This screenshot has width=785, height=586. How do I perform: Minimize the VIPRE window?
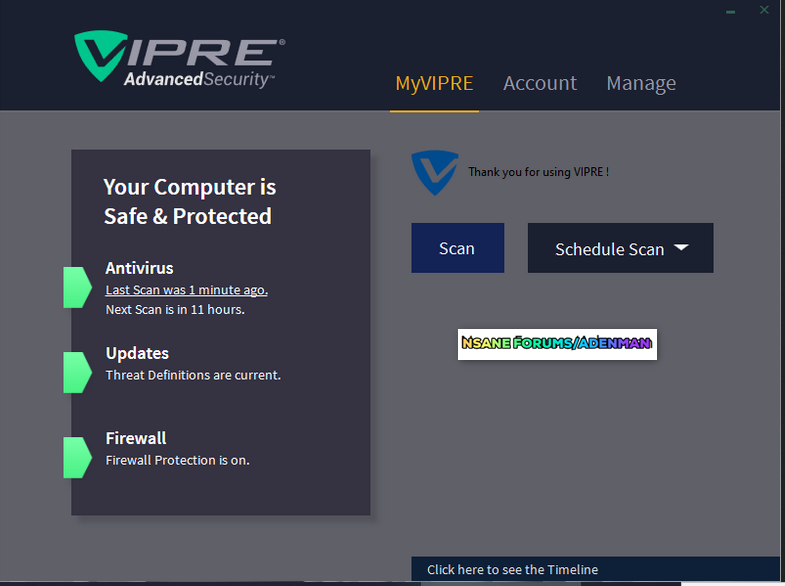tap(730, 11)
